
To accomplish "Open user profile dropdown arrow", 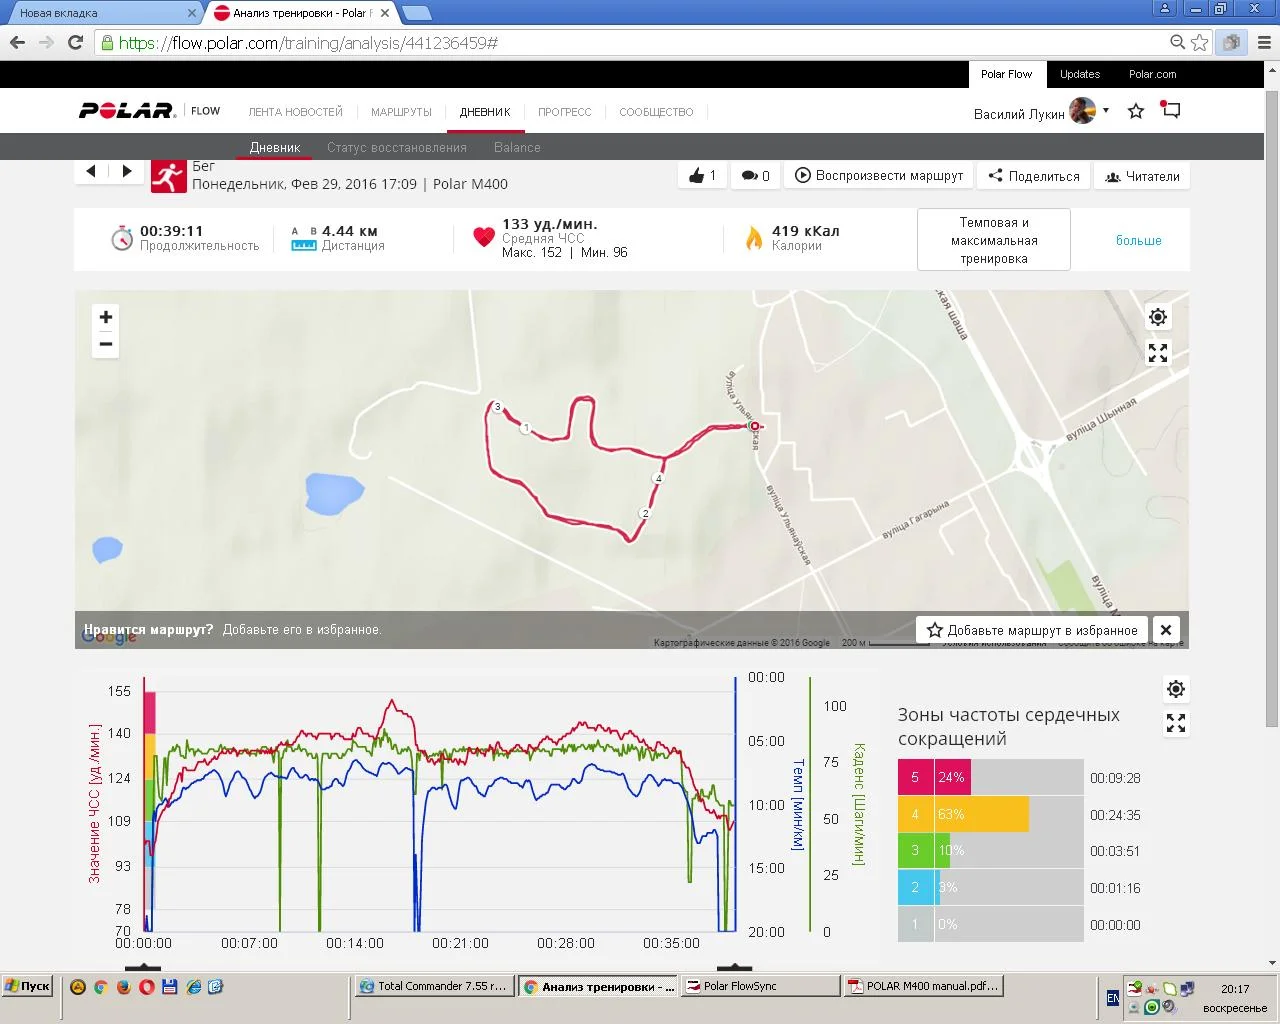I will (1106, 110).
